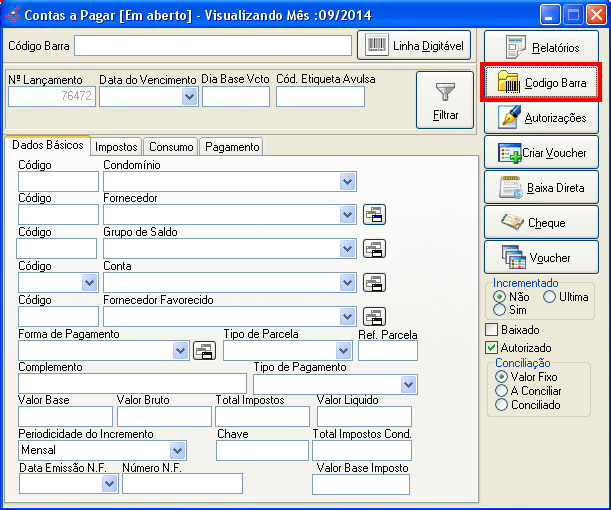Open Periodicidade do Incremento dropdown
This screenshot has height=510, width=611.
coord(177,451)
